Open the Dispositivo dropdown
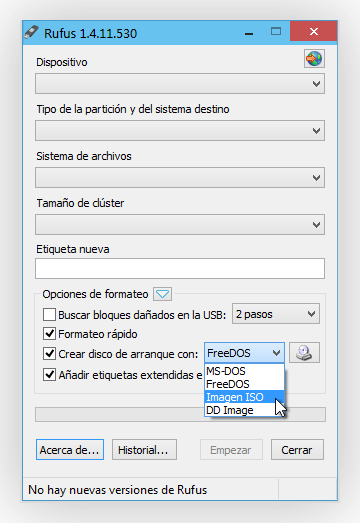 coord(180,84)
